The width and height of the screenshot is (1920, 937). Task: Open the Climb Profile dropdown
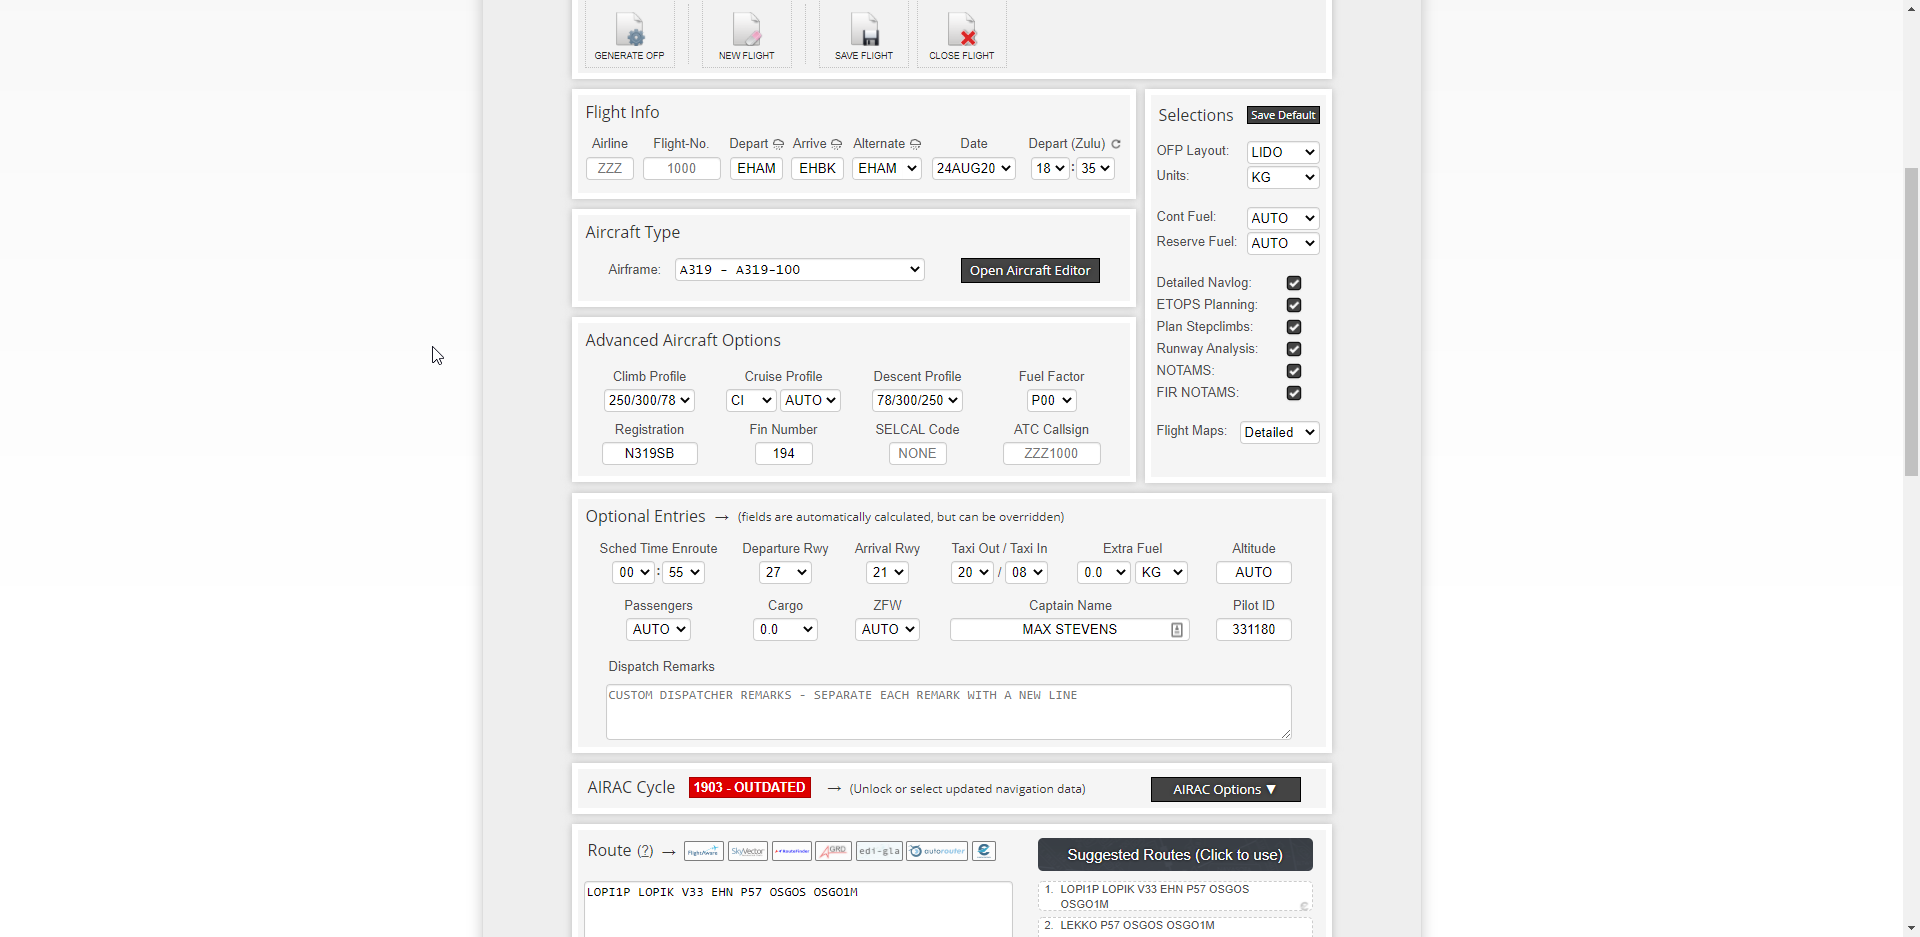click(x=649, y=401)
